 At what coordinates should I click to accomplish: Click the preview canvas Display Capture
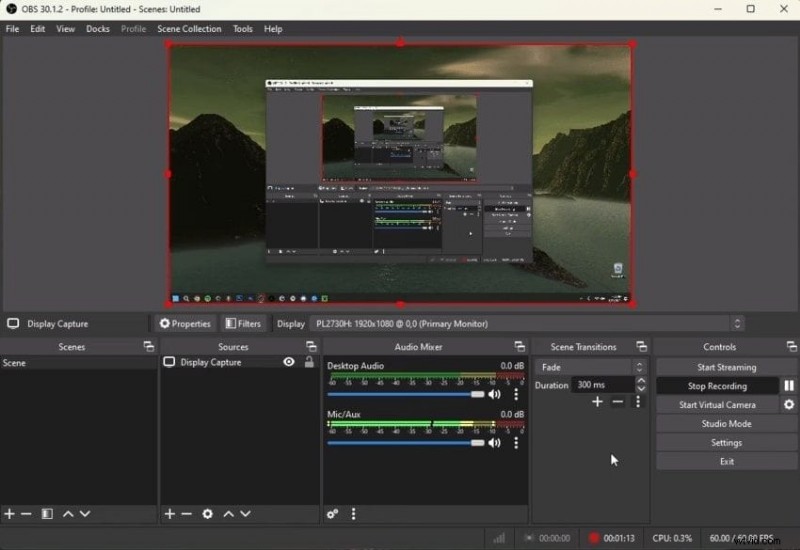[x=400, y=174]
